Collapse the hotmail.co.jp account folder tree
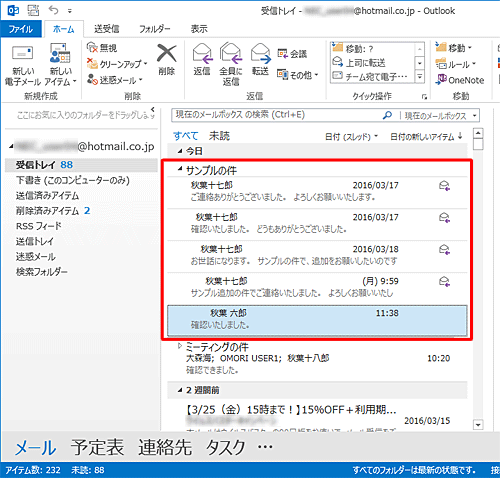 (11, 146)
